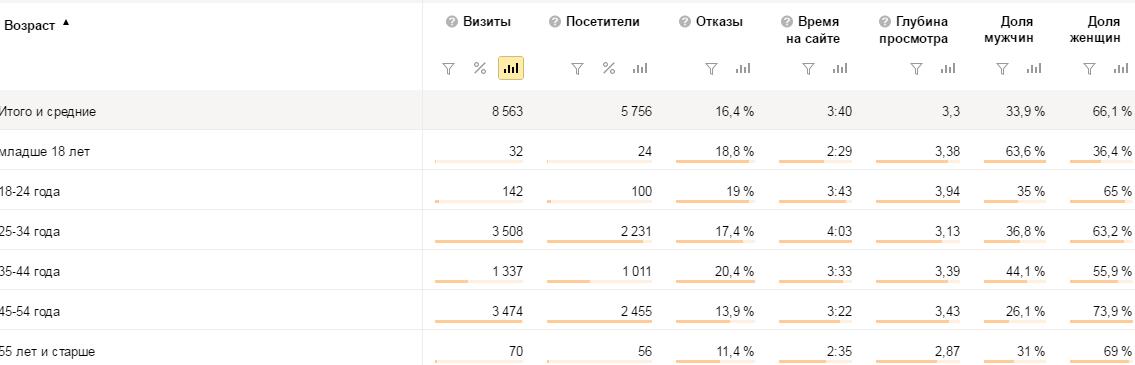Click the 45-54 года Визиты bar

click(x=479, y=321)
